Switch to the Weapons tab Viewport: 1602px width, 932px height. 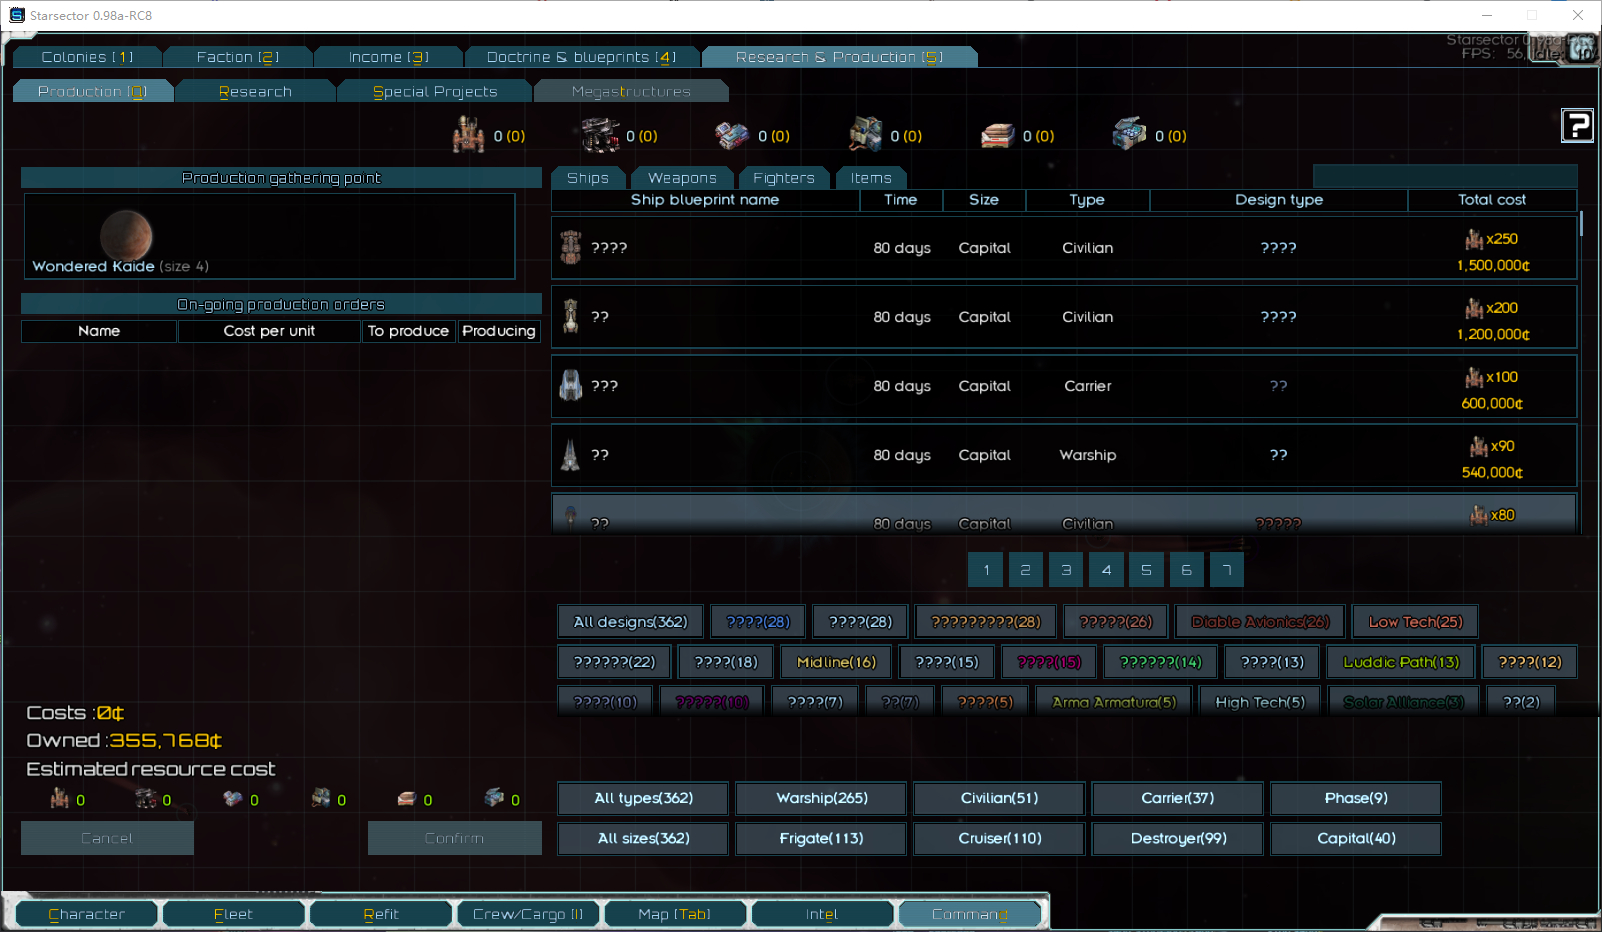pos(682,178)
